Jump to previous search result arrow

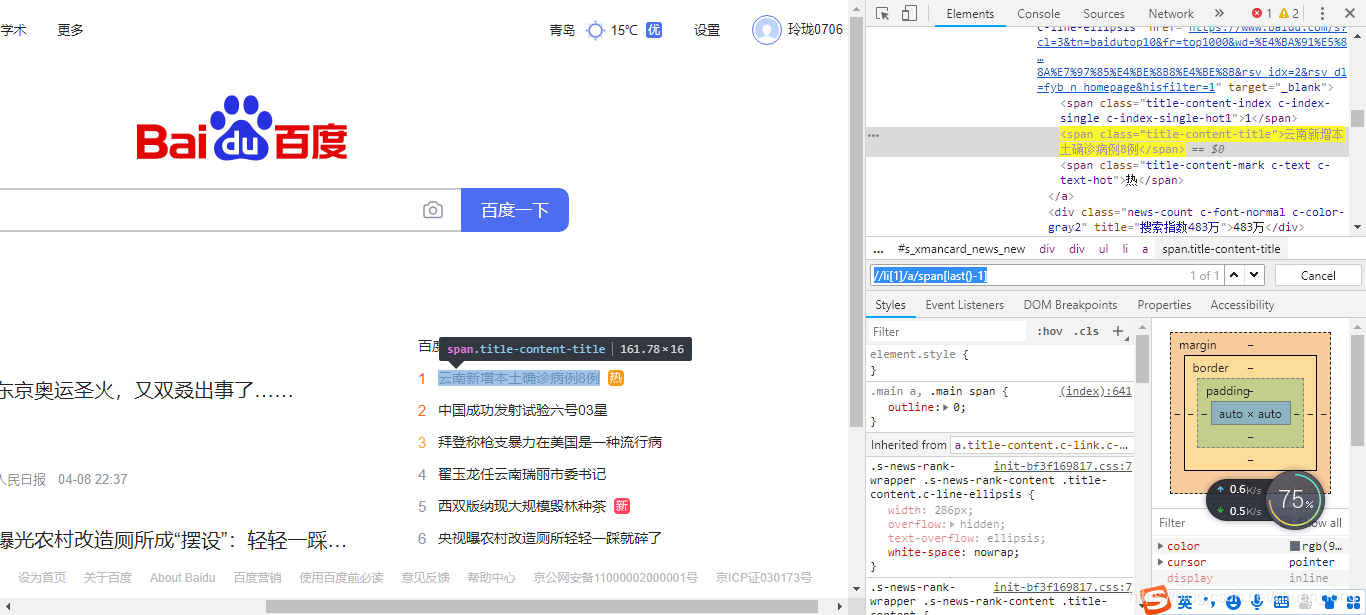click(1235, 275)
